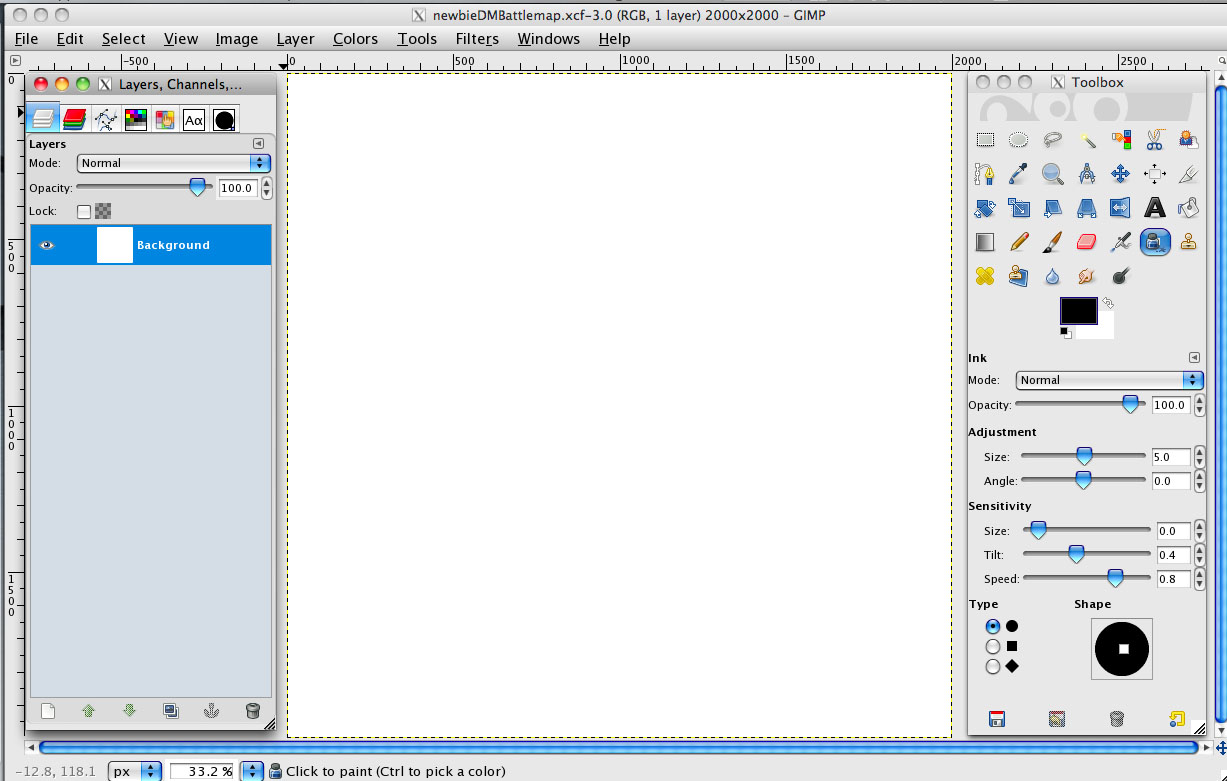Open the Filters menu
This screenshot has height=781, width=1227.
click(477, 39)
